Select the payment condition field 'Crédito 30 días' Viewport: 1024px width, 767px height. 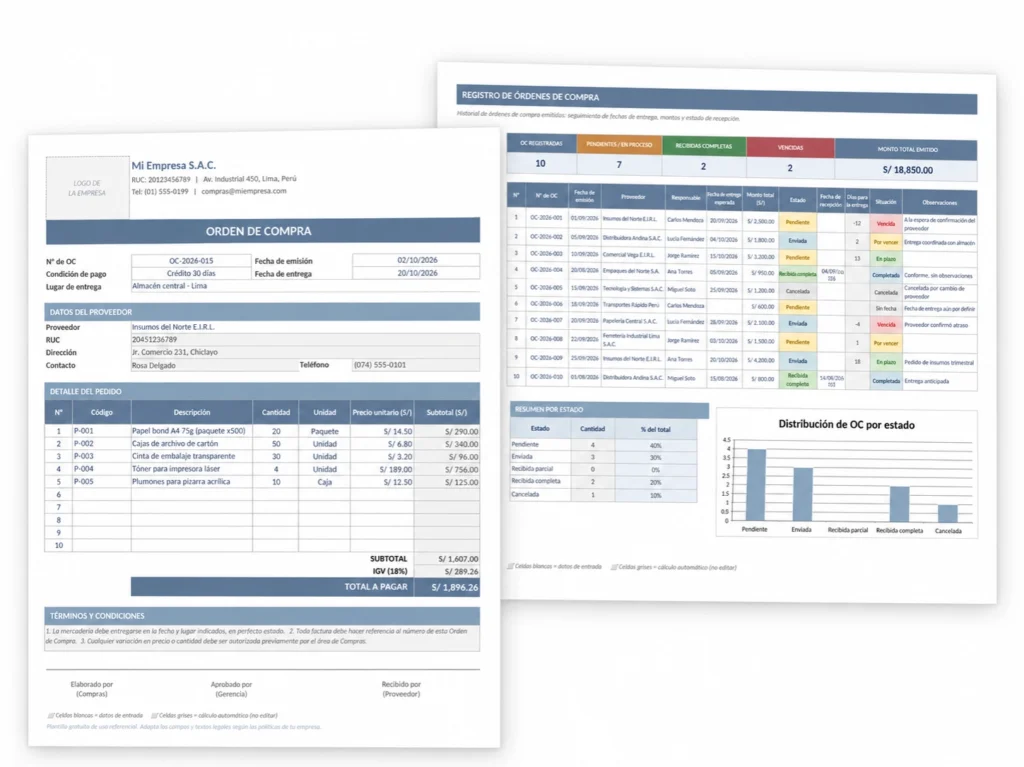point(191,273)
